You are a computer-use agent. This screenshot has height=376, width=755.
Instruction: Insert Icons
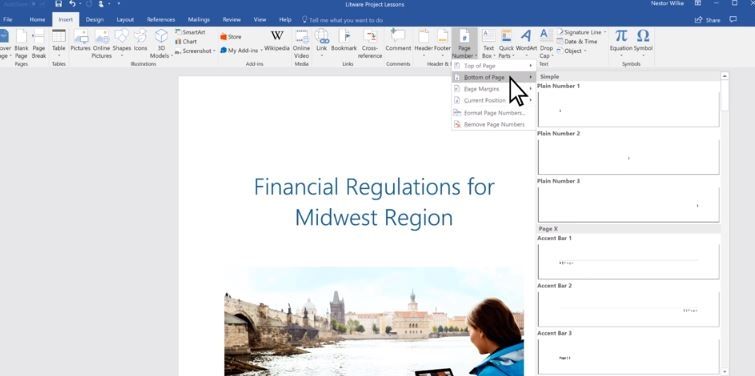(140, 41)
